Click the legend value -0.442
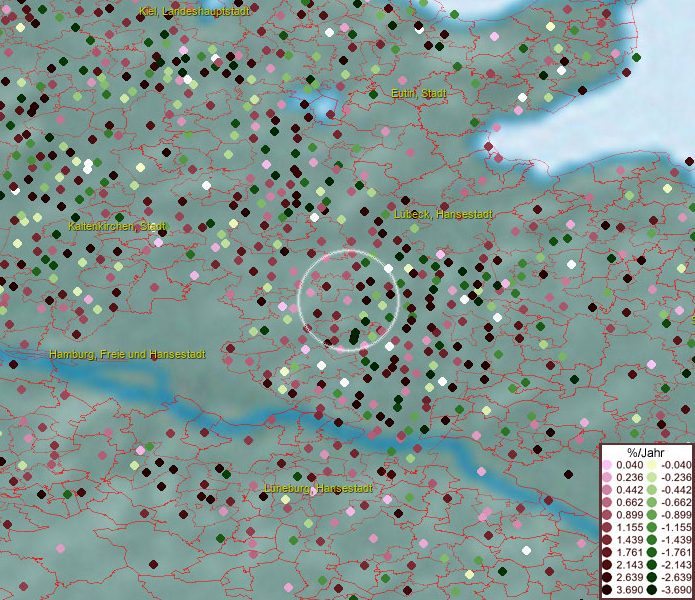The width and height of the screenshot is (695, 600). point(676,490)
